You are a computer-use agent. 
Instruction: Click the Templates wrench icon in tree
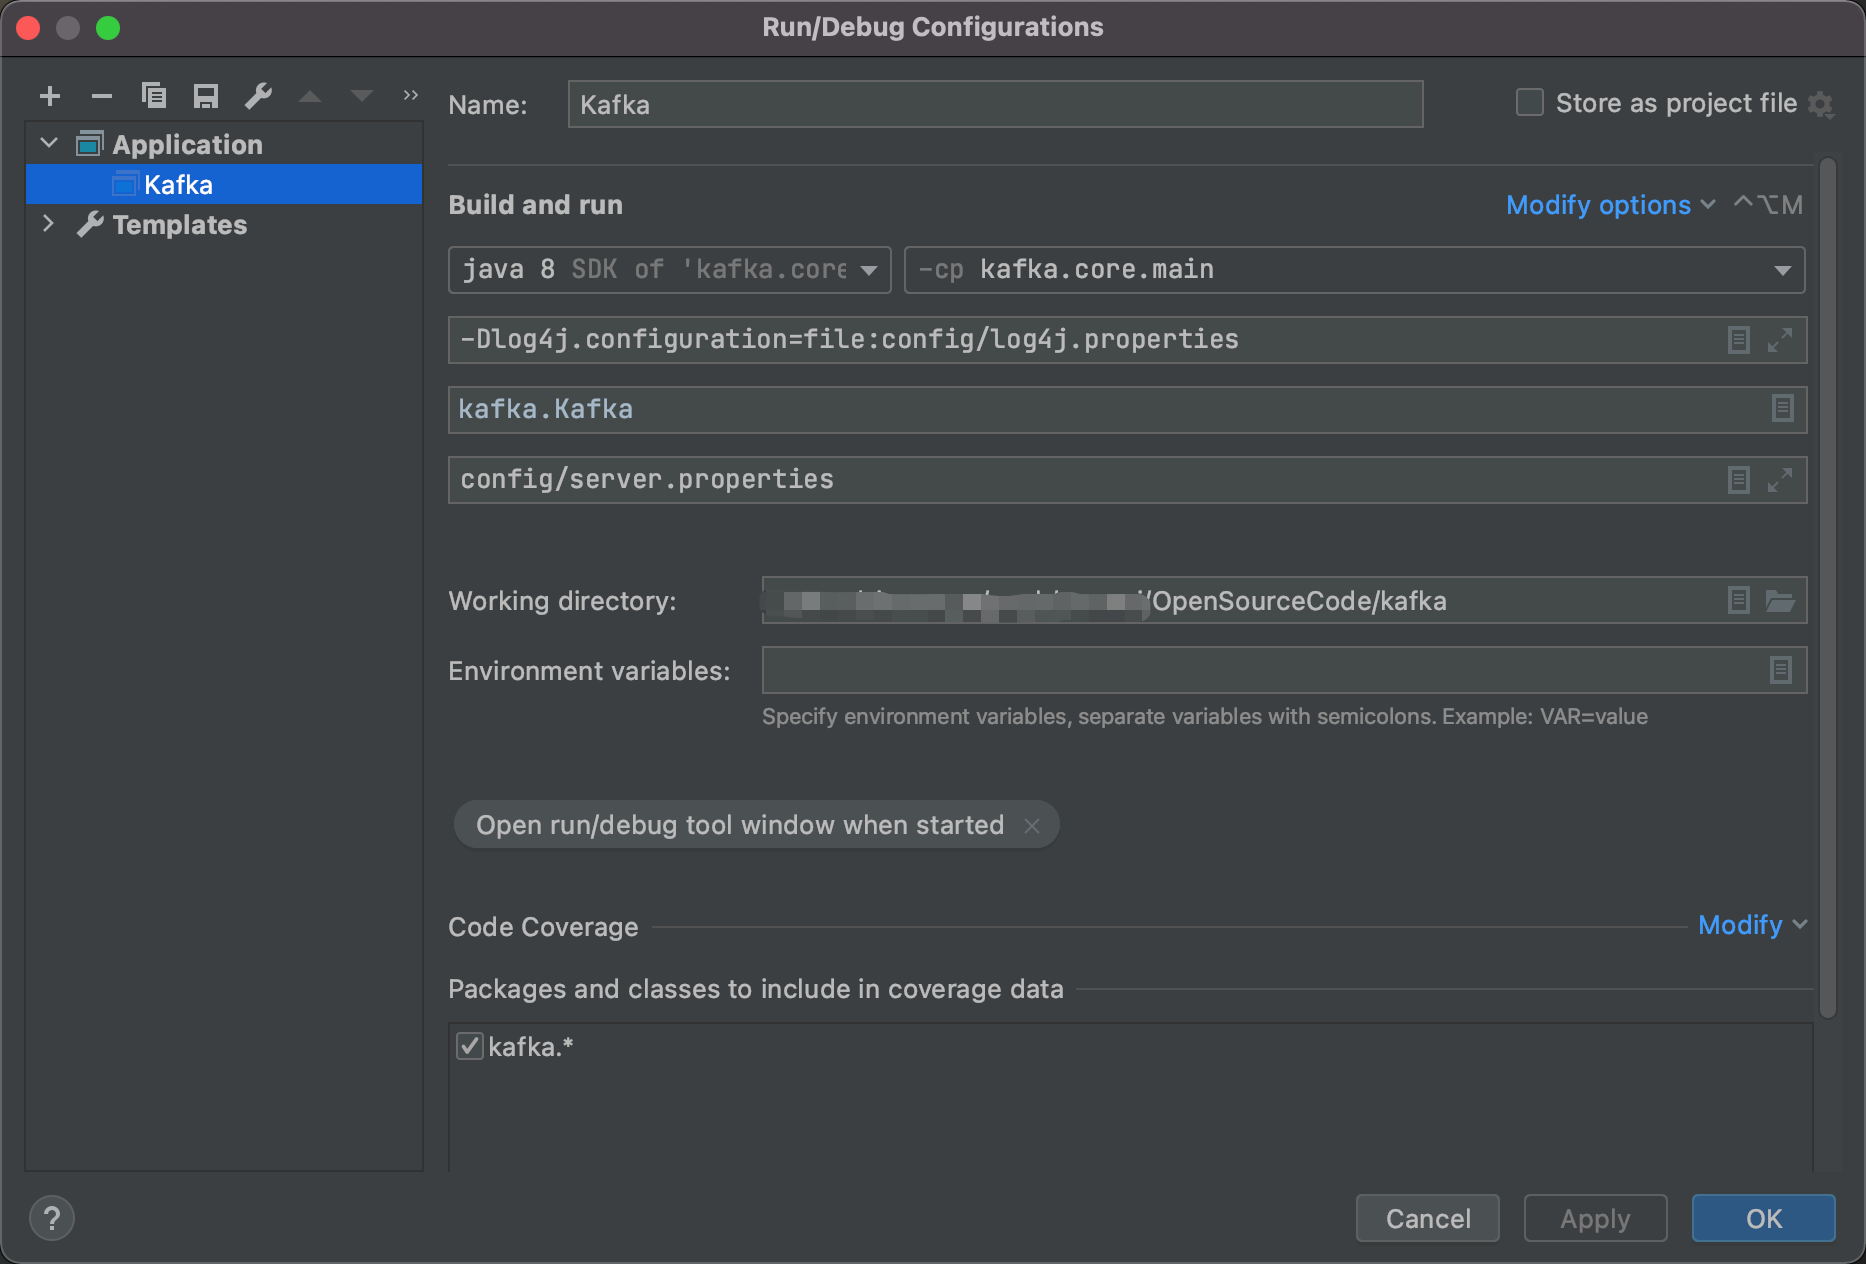90,224
